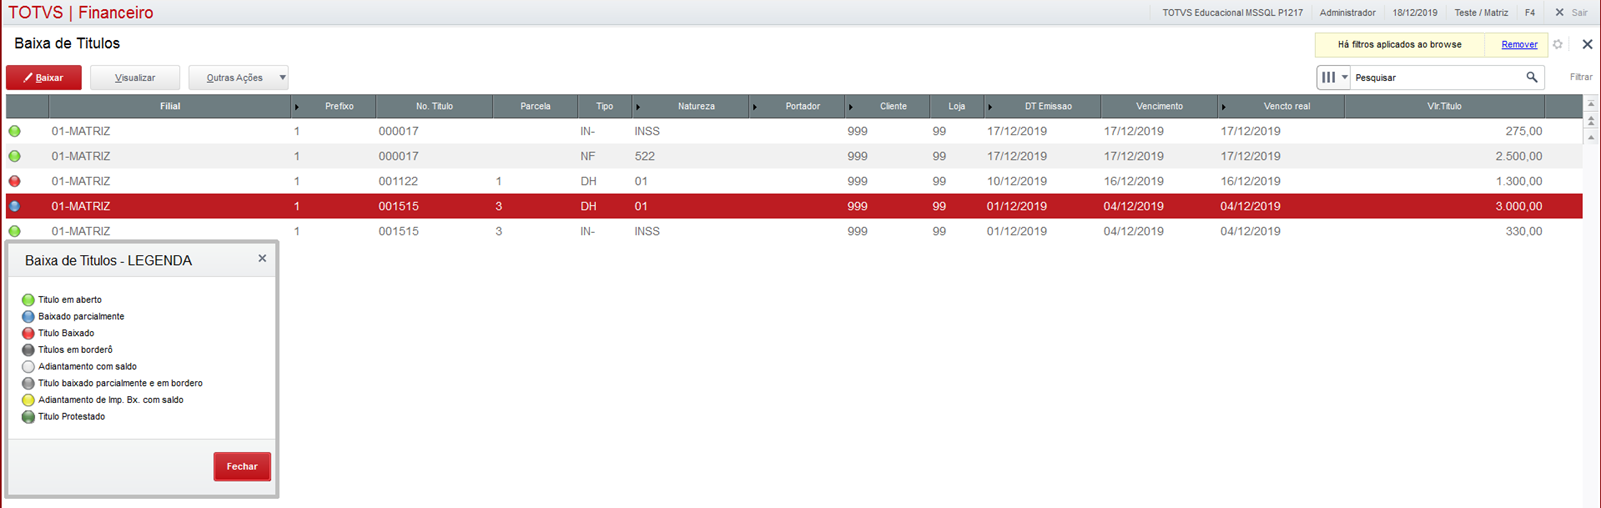Image resolution: width=1601 pixels, height=508 pixels.
Task: Click the magnifying glass search icon
Action: click(x=1532, y=77)
